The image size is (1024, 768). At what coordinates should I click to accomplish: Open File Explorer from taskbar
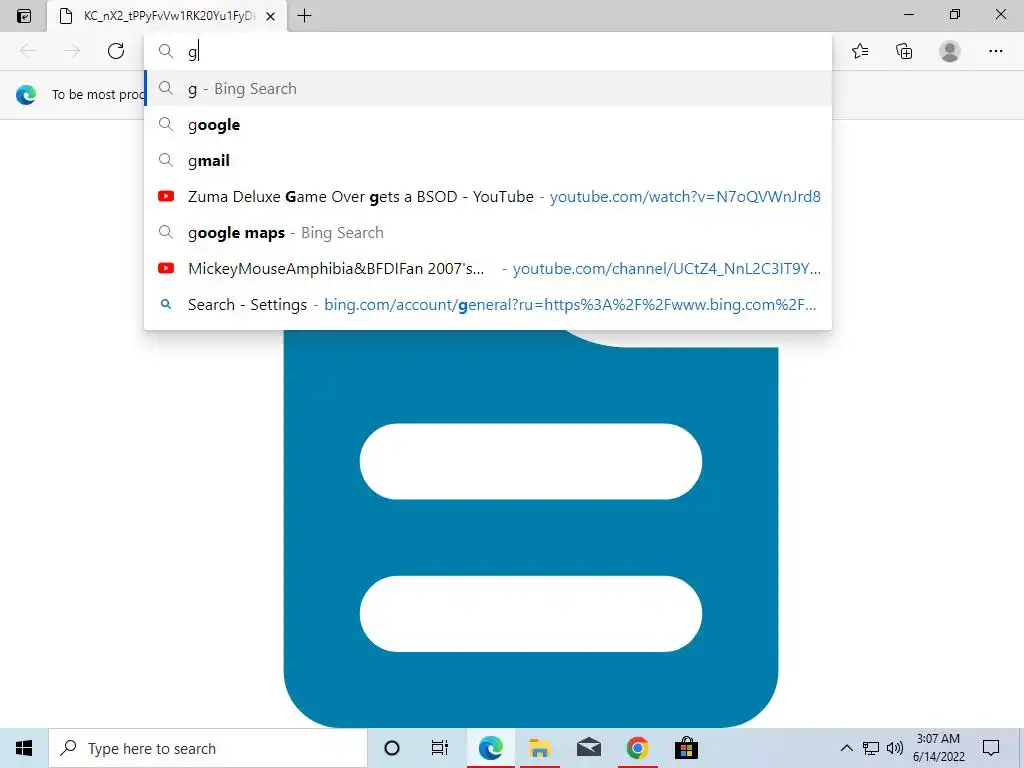coord(539,748)
